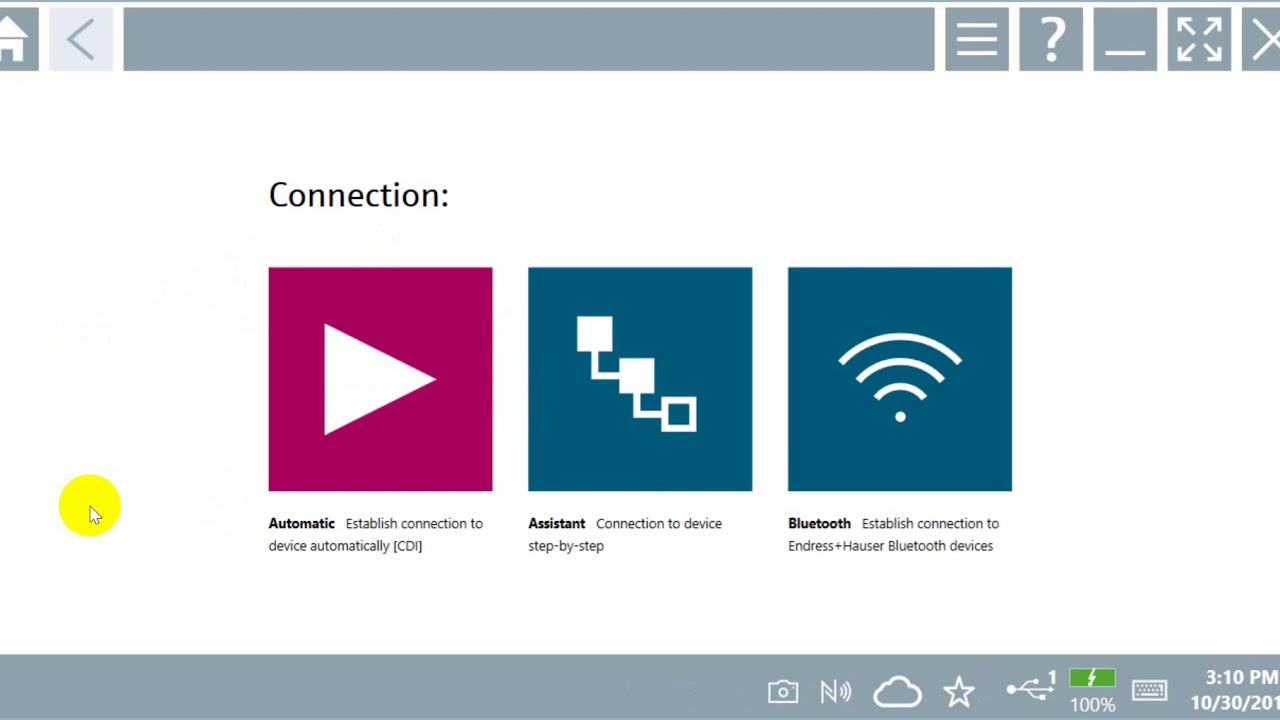Start Automatic connection tile
Image resolution: width=1280 pixels, height=720 pixels.
pyautogui.click(x=380, y=379)
